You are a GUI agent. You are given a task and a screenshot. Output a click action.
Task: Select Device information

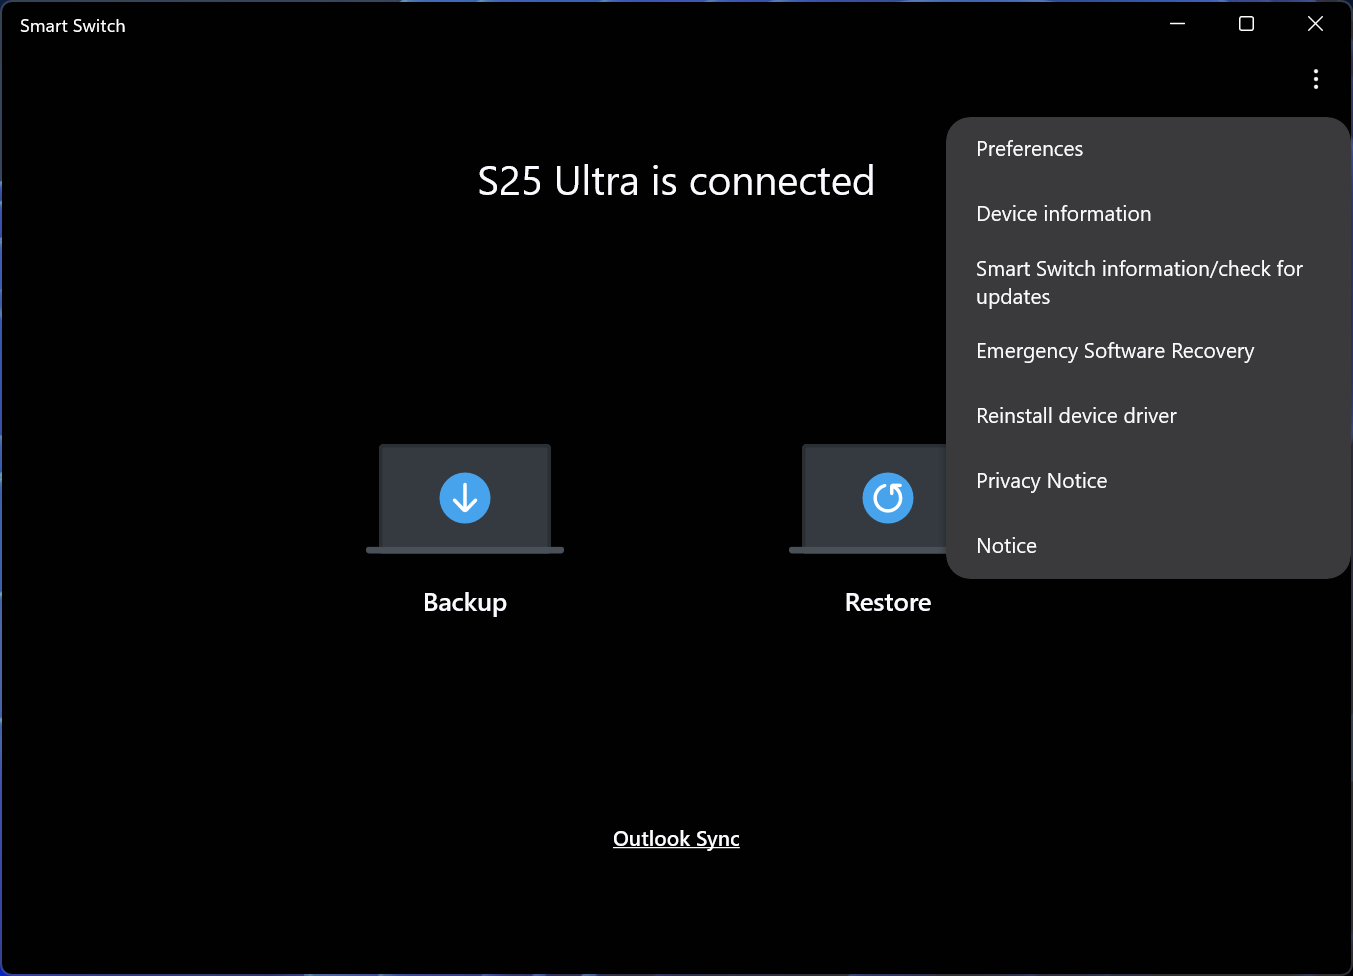tap(1063, 213)
